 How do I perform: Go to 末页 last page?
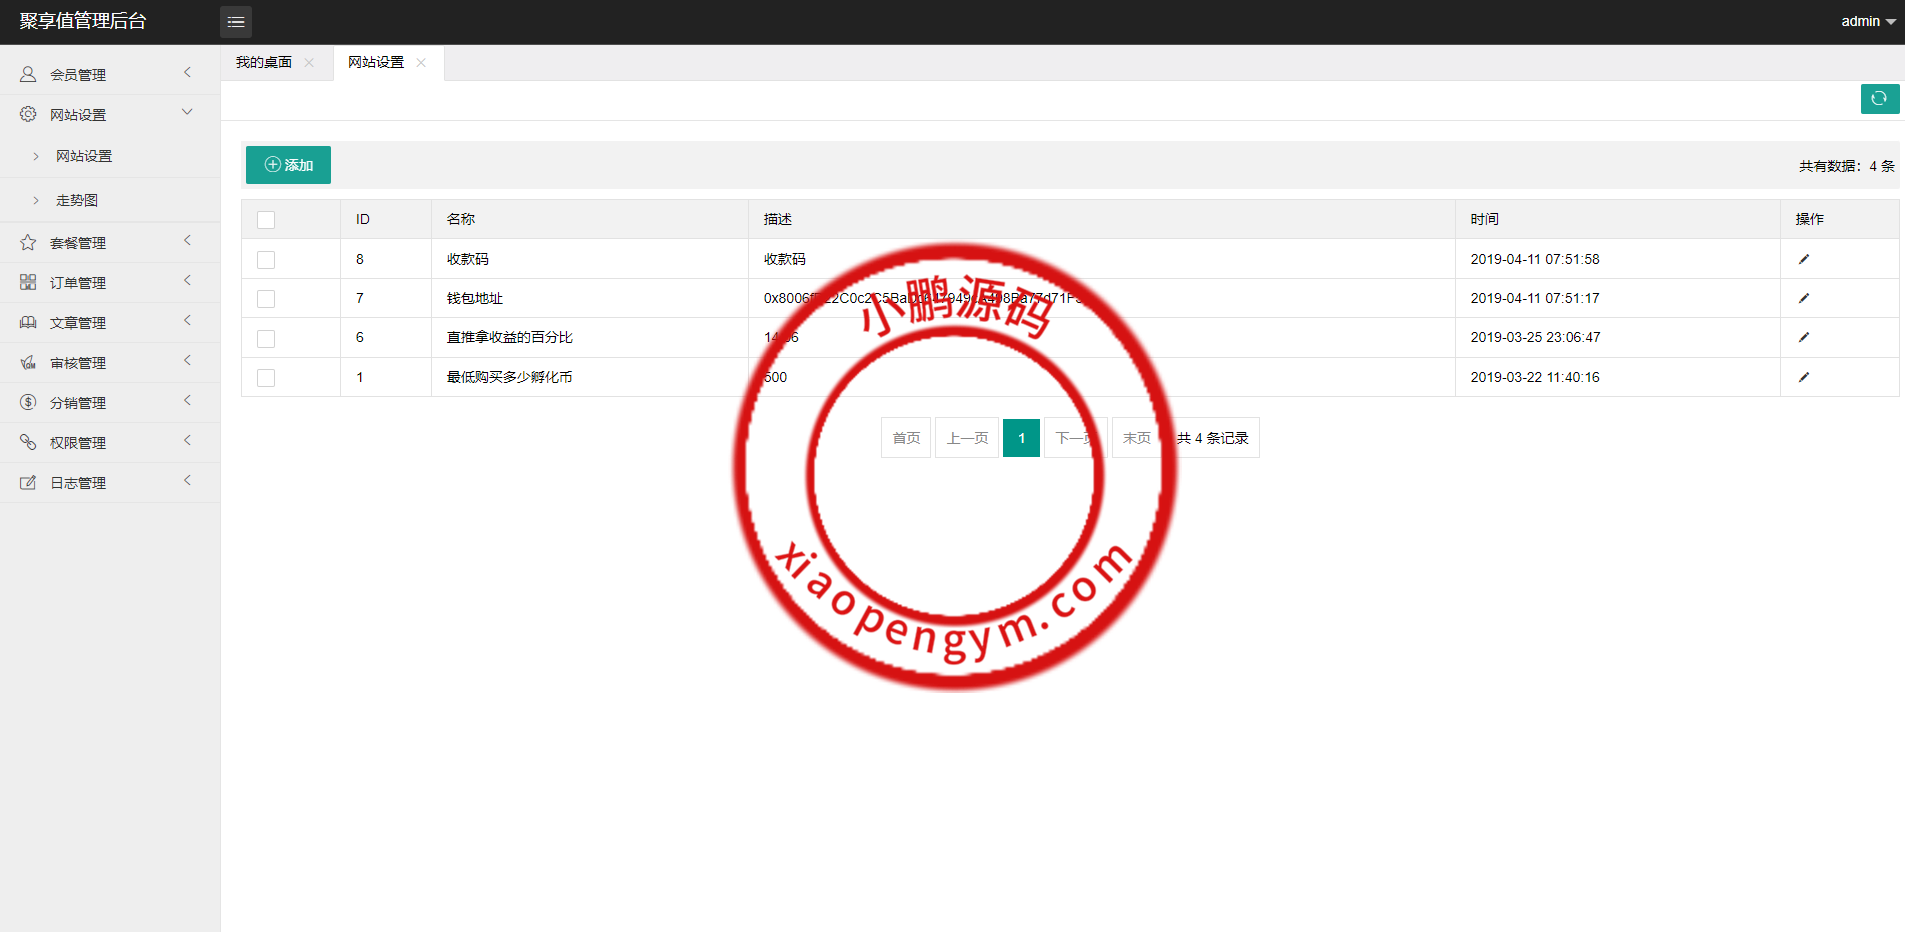pyautogui.click(x=1135, y=437)
